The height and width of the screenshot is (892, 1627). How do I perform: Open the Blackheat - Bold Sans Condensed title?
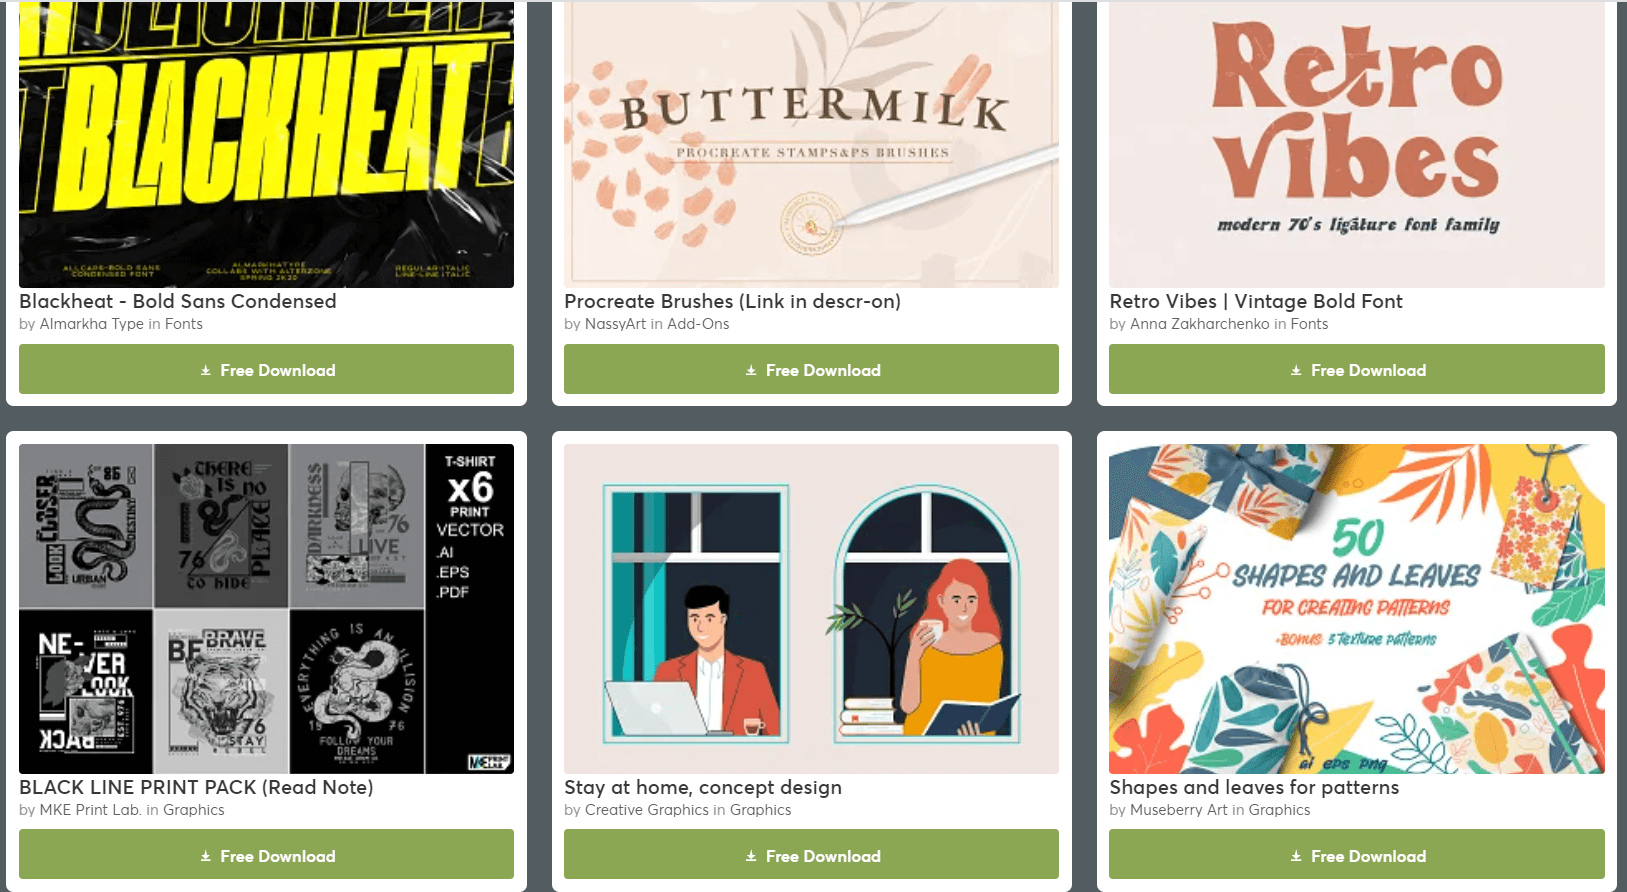point(178,301)
